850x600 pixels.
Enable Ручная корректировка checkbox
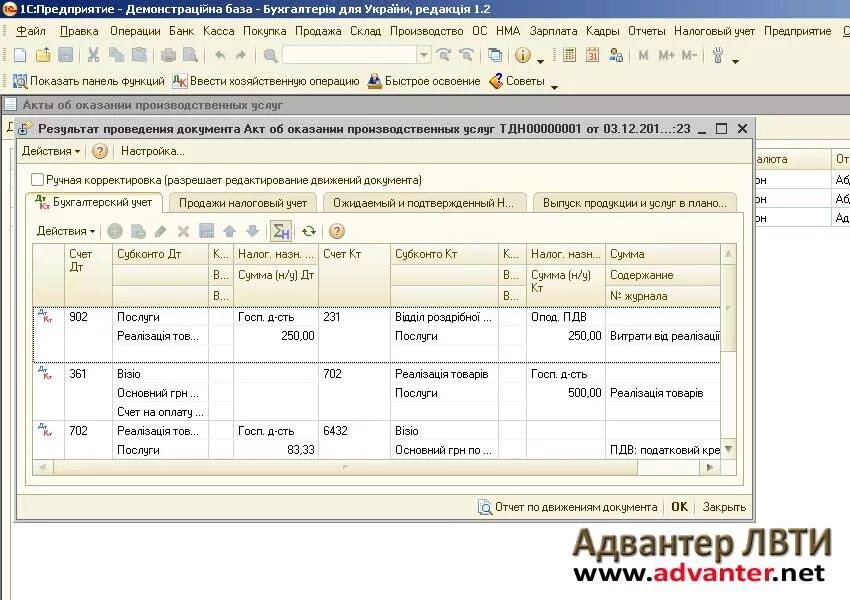click(37, 179)
